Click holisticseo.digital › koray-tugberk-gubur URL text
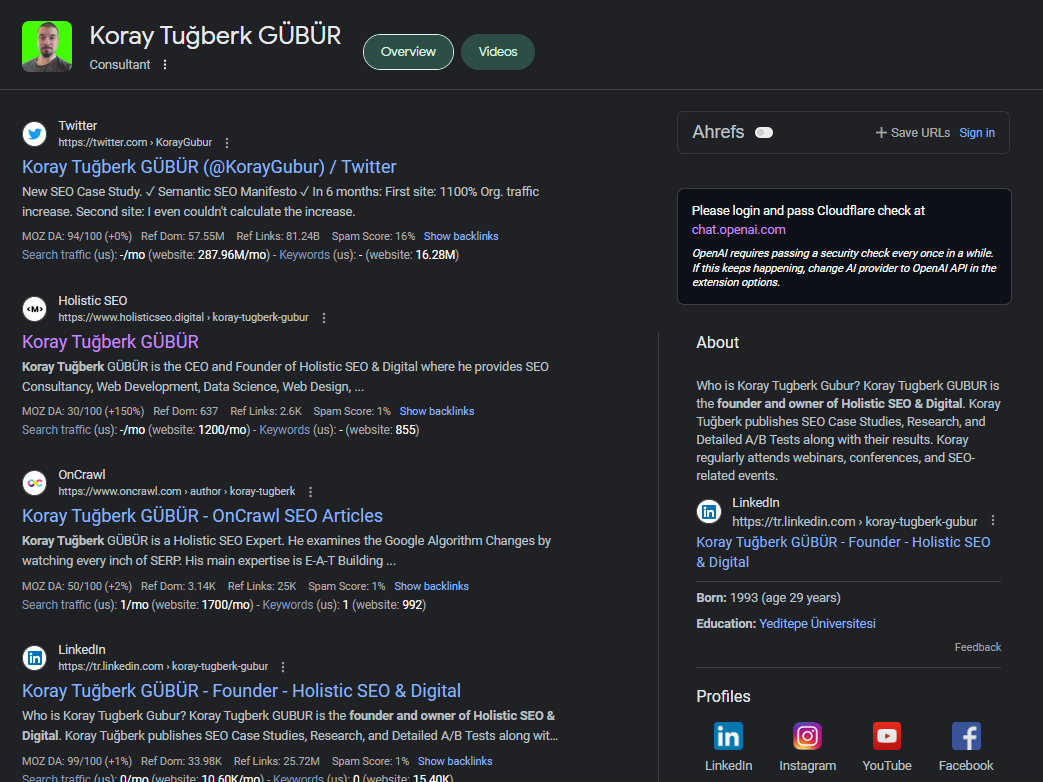 click(184, 317)
